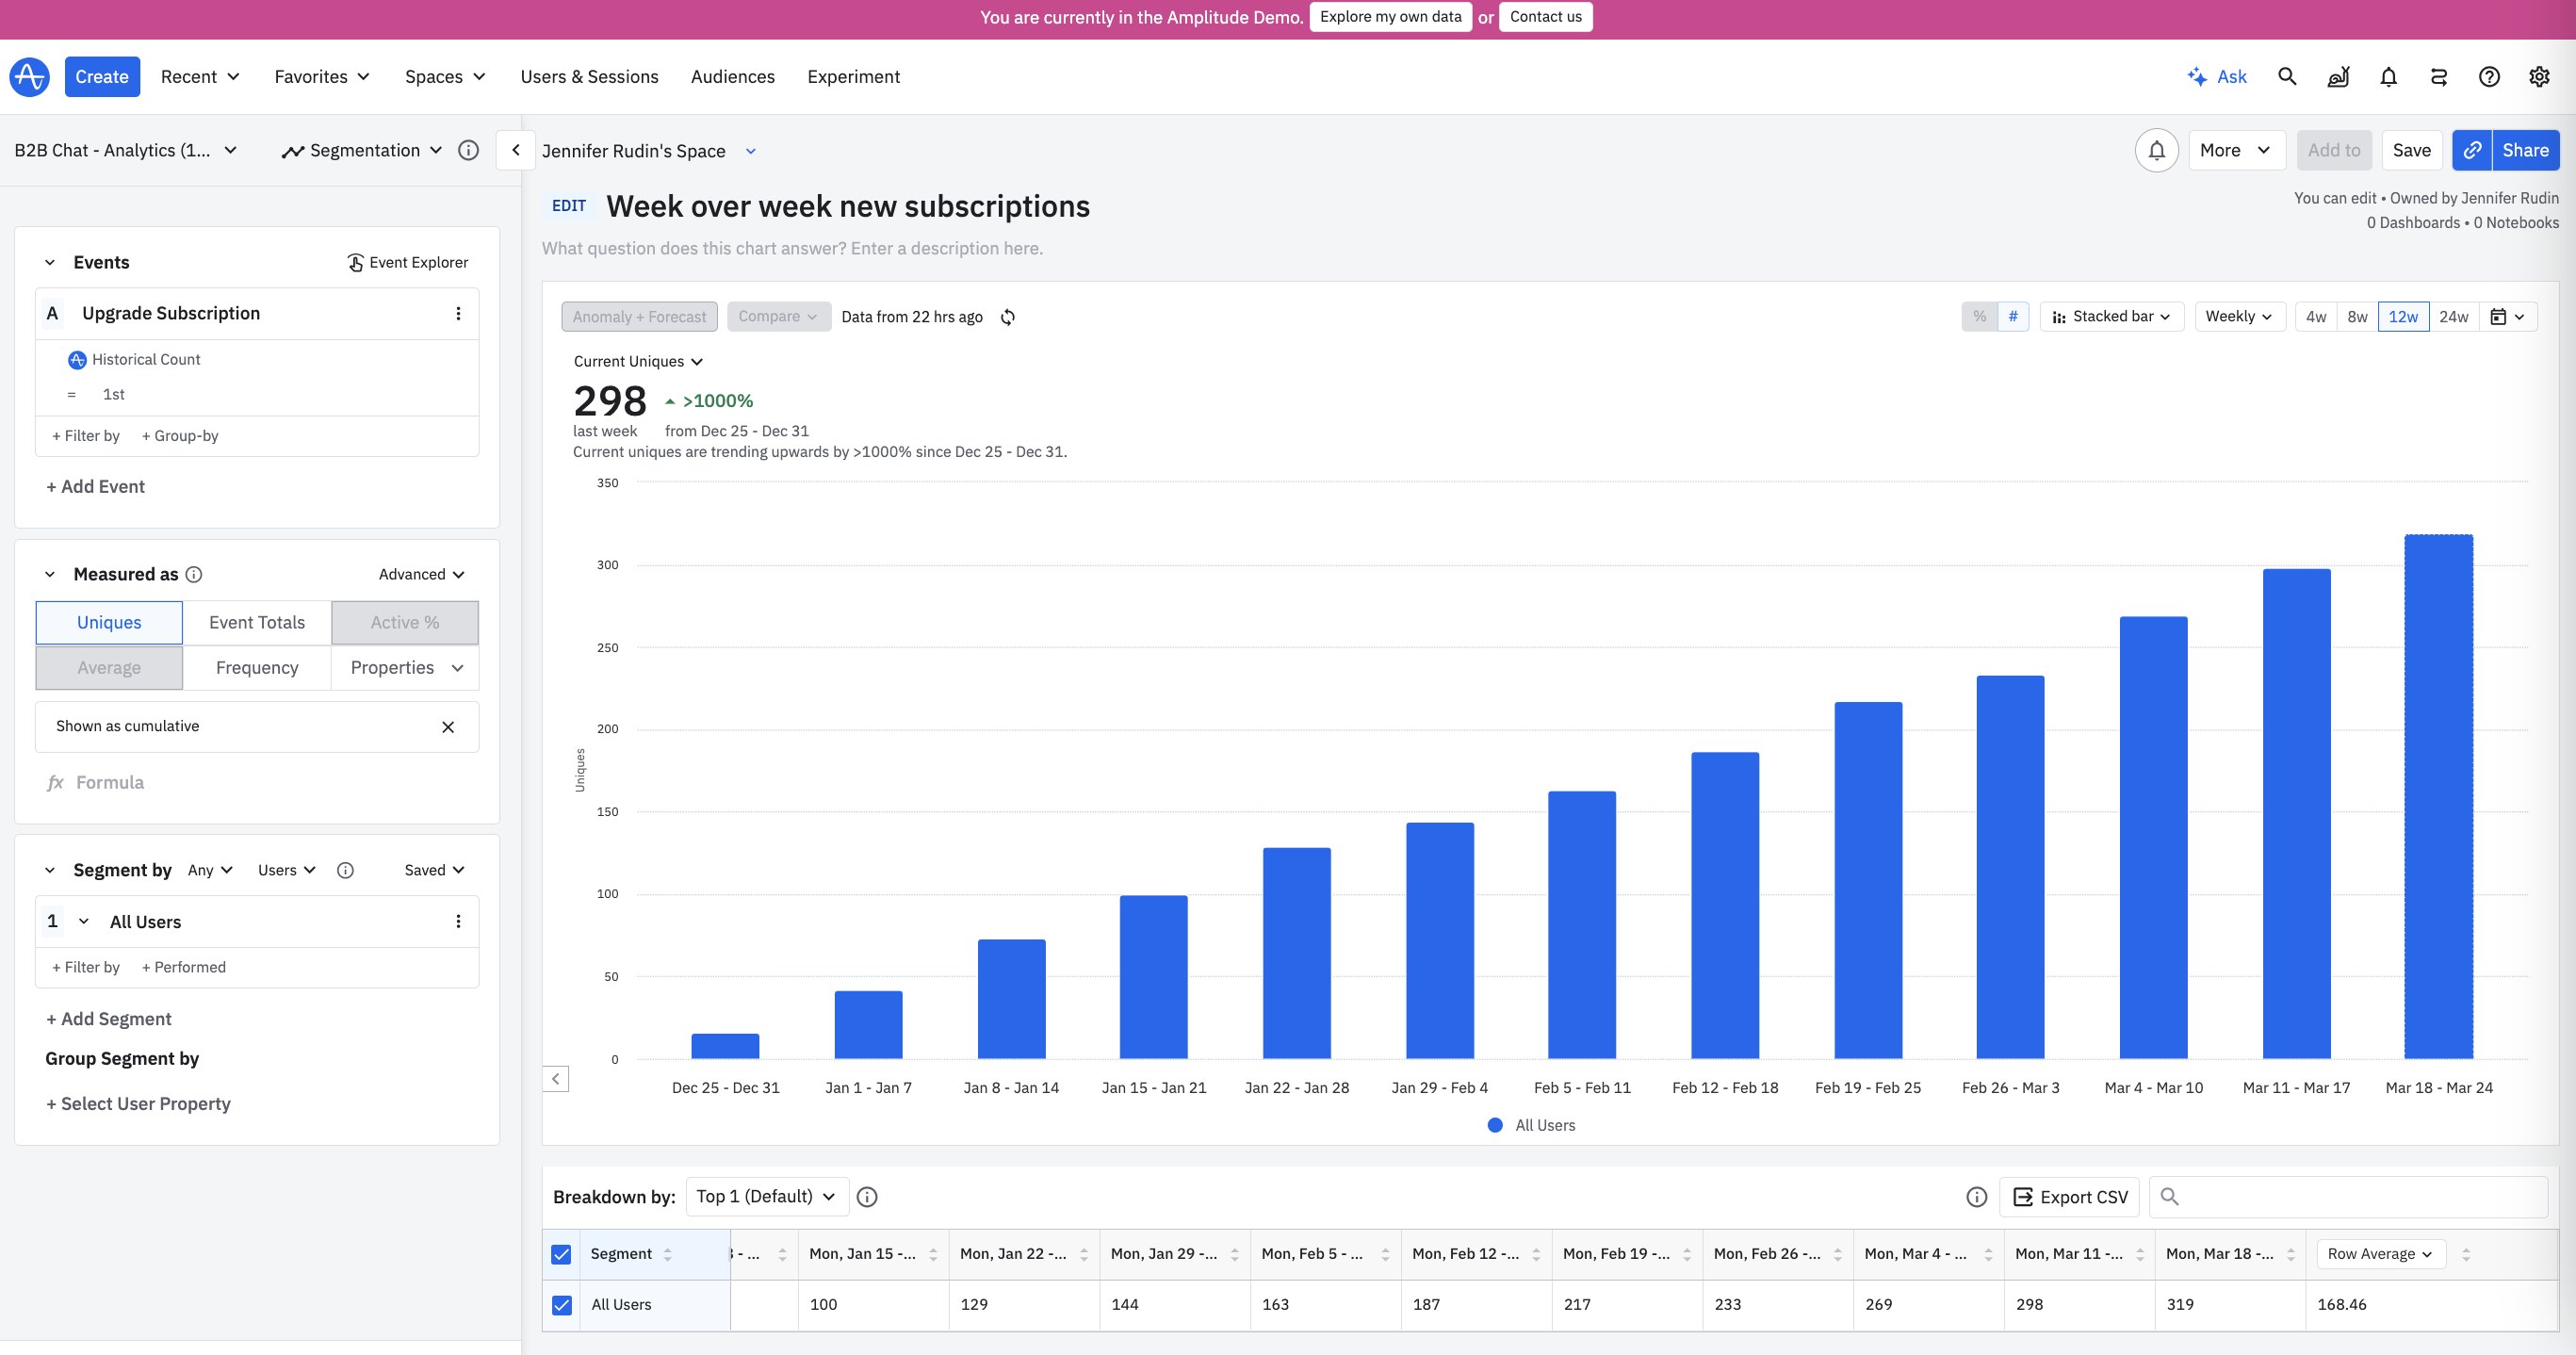The height and width of the screenshot is (1355, 2576).
Task: Collapse the Events section chevron
Action: (x=50, y=263)
